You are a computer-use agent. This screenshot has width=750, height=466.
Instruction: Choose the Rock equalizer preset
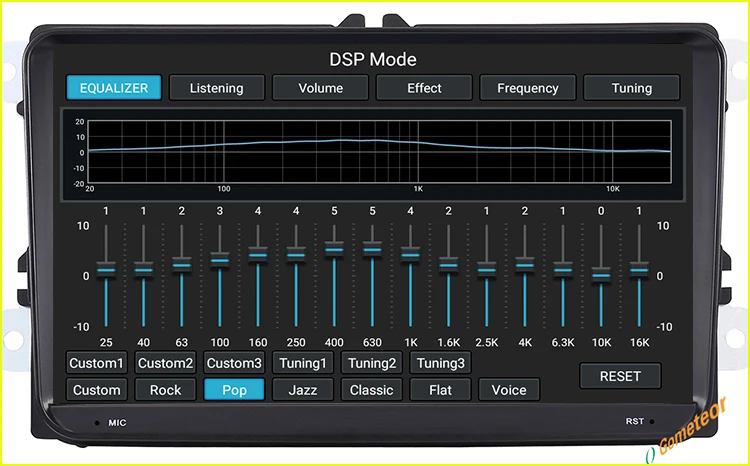pos(165,390)
